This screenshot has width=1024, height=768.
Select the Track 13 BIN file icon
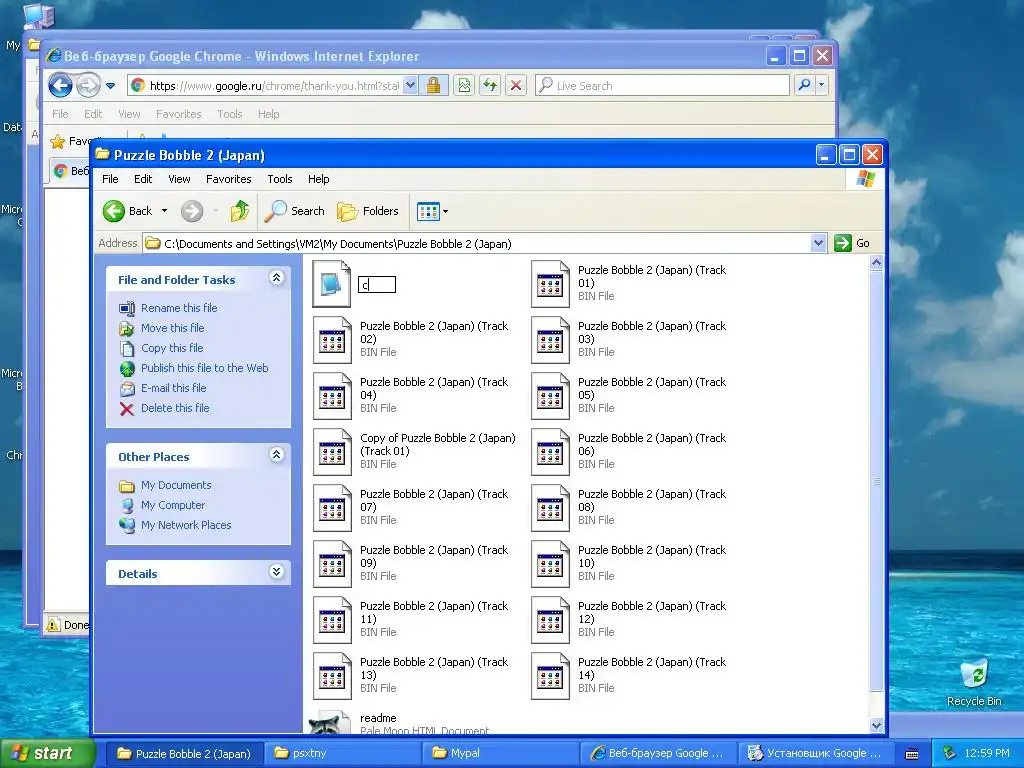pyautogui.click(x=332, y=677)
